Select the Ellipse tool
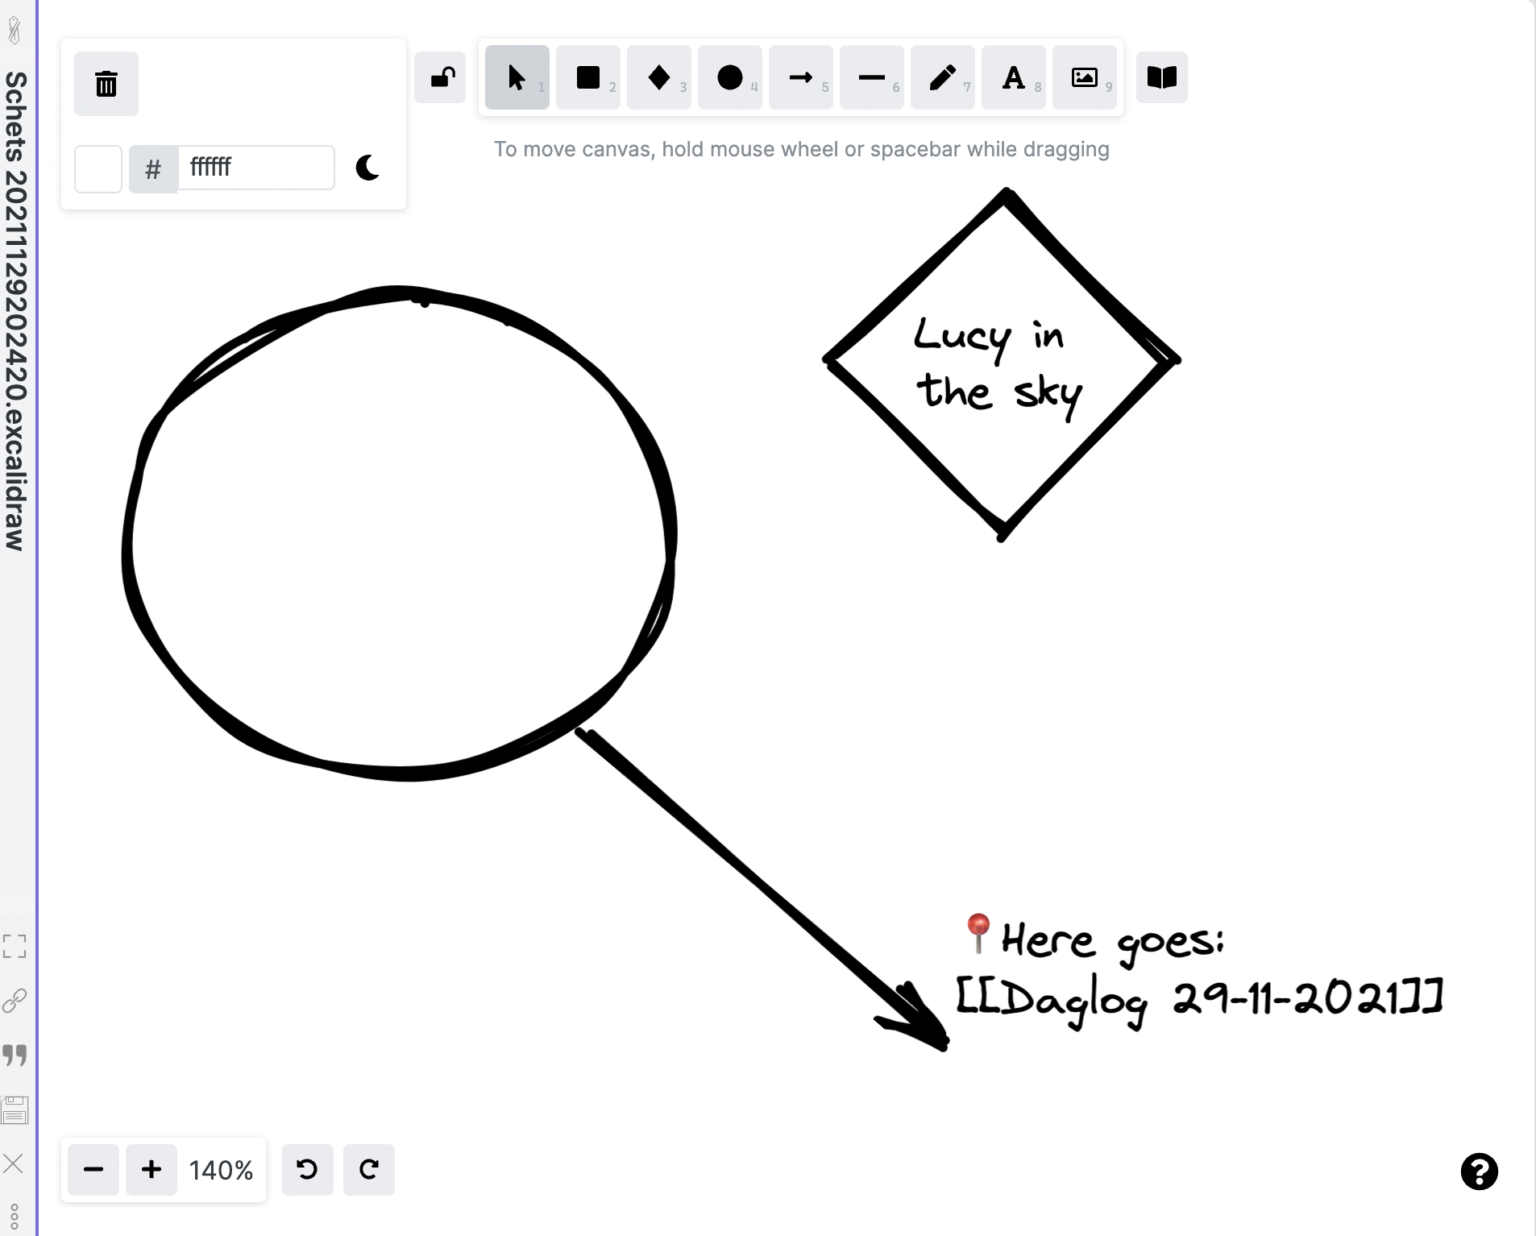This screenshot has height=1236, width=1536. point(730,77)
